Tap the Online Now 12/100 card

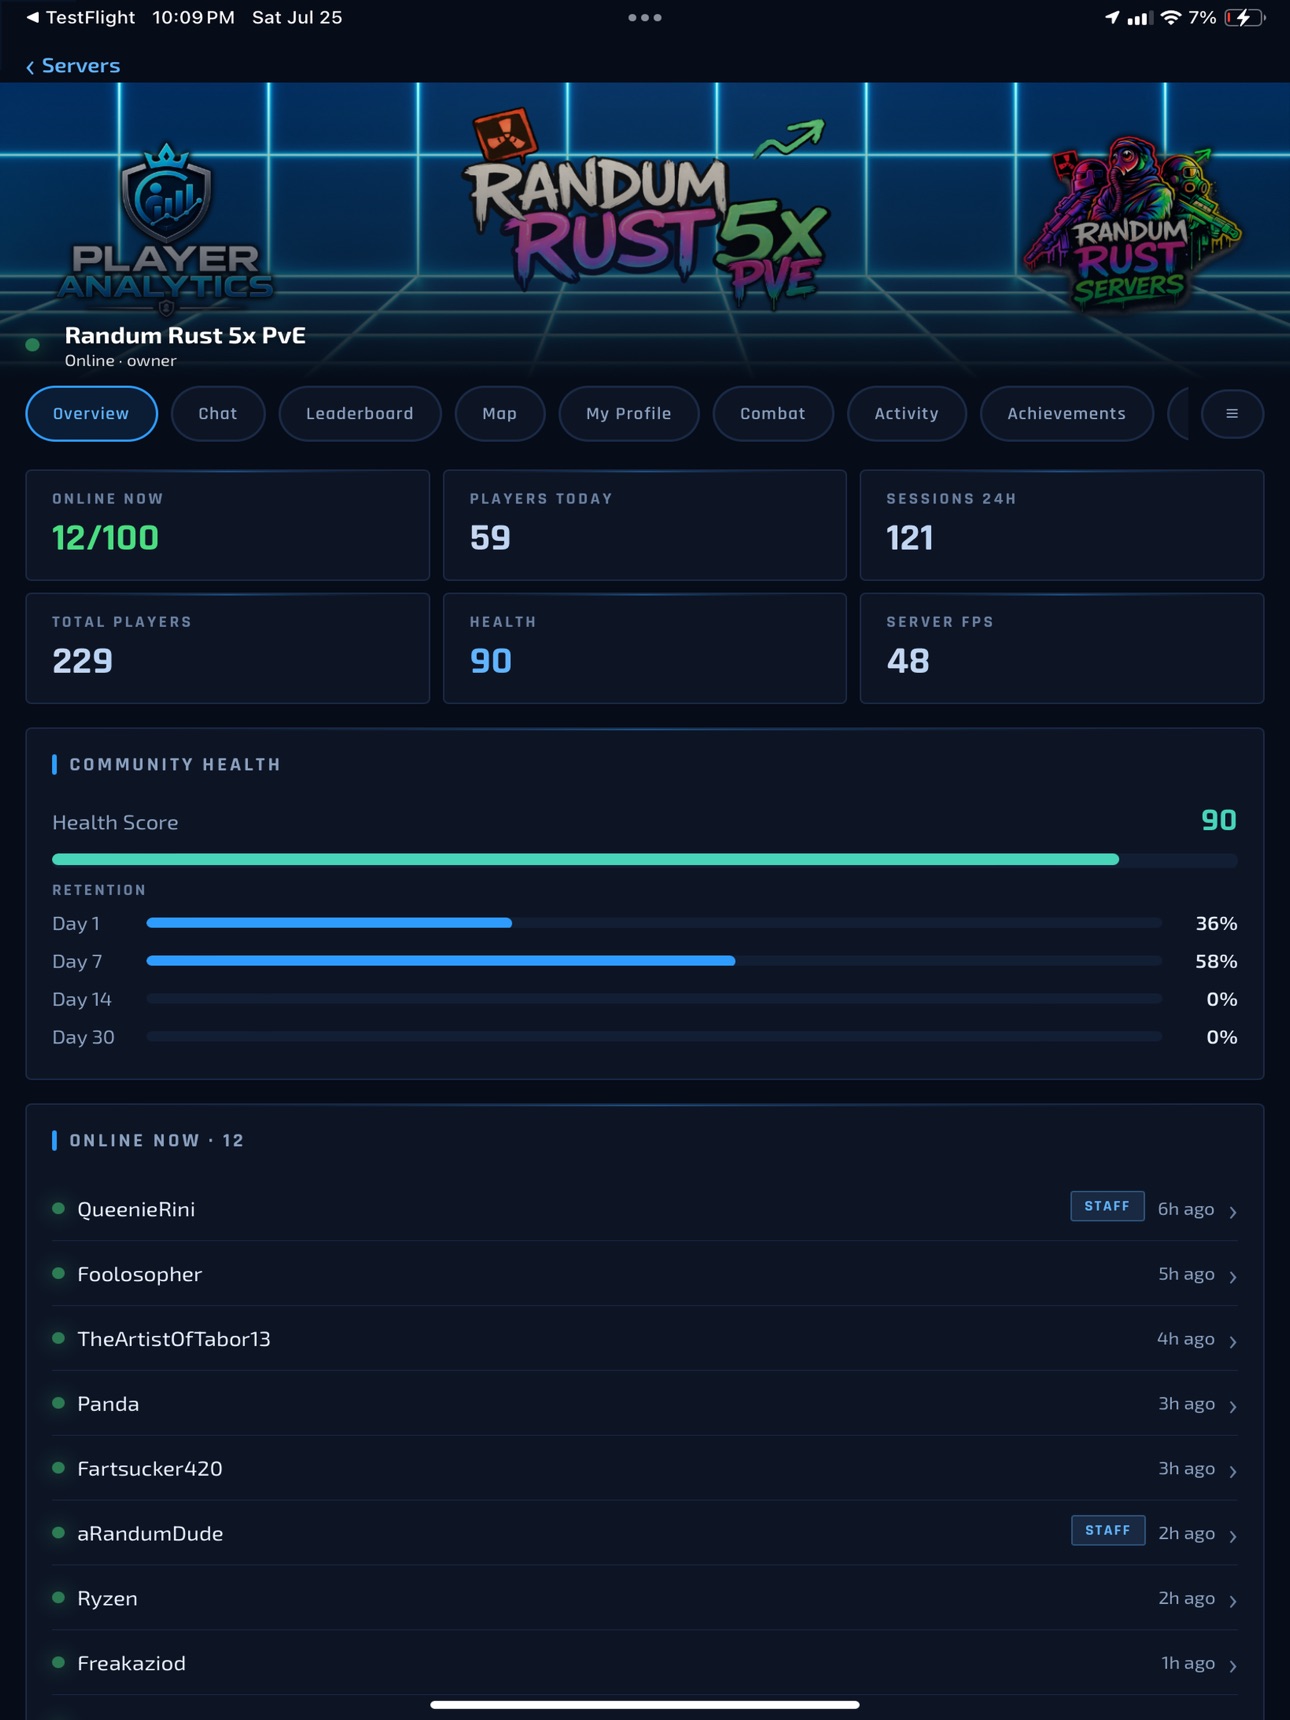[x=228, y=525]
